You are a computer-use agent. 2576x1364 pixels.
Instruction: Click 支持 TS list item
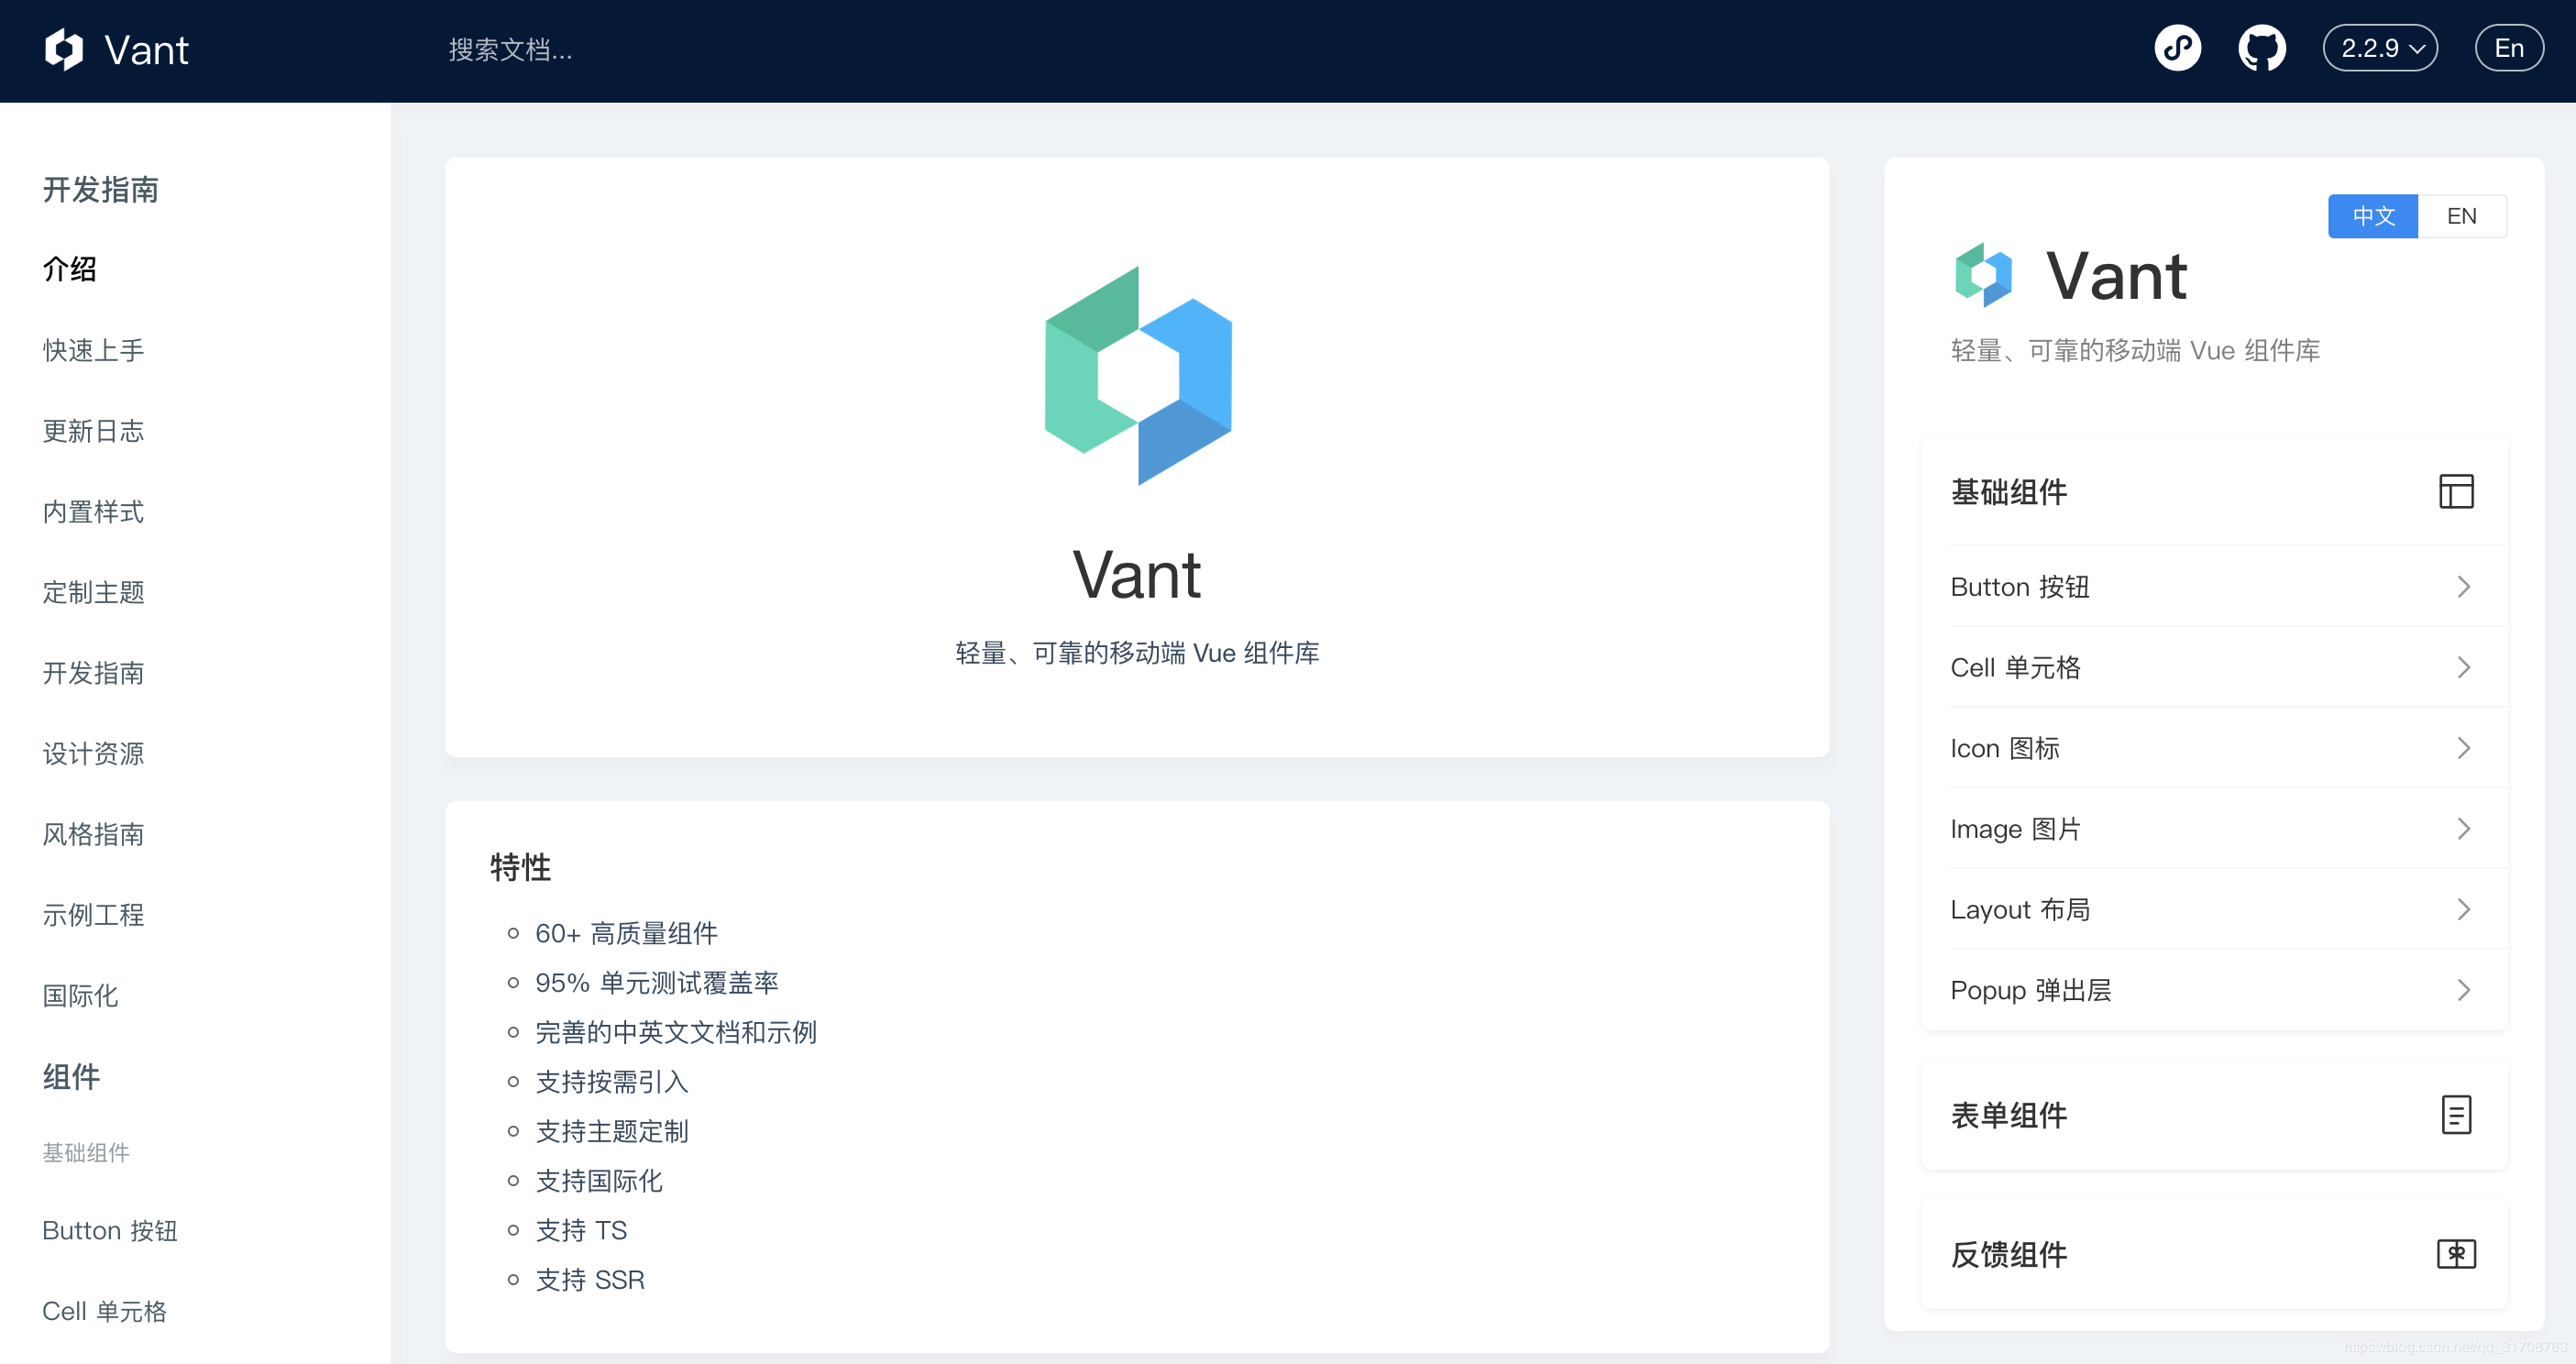point(581,1230)
